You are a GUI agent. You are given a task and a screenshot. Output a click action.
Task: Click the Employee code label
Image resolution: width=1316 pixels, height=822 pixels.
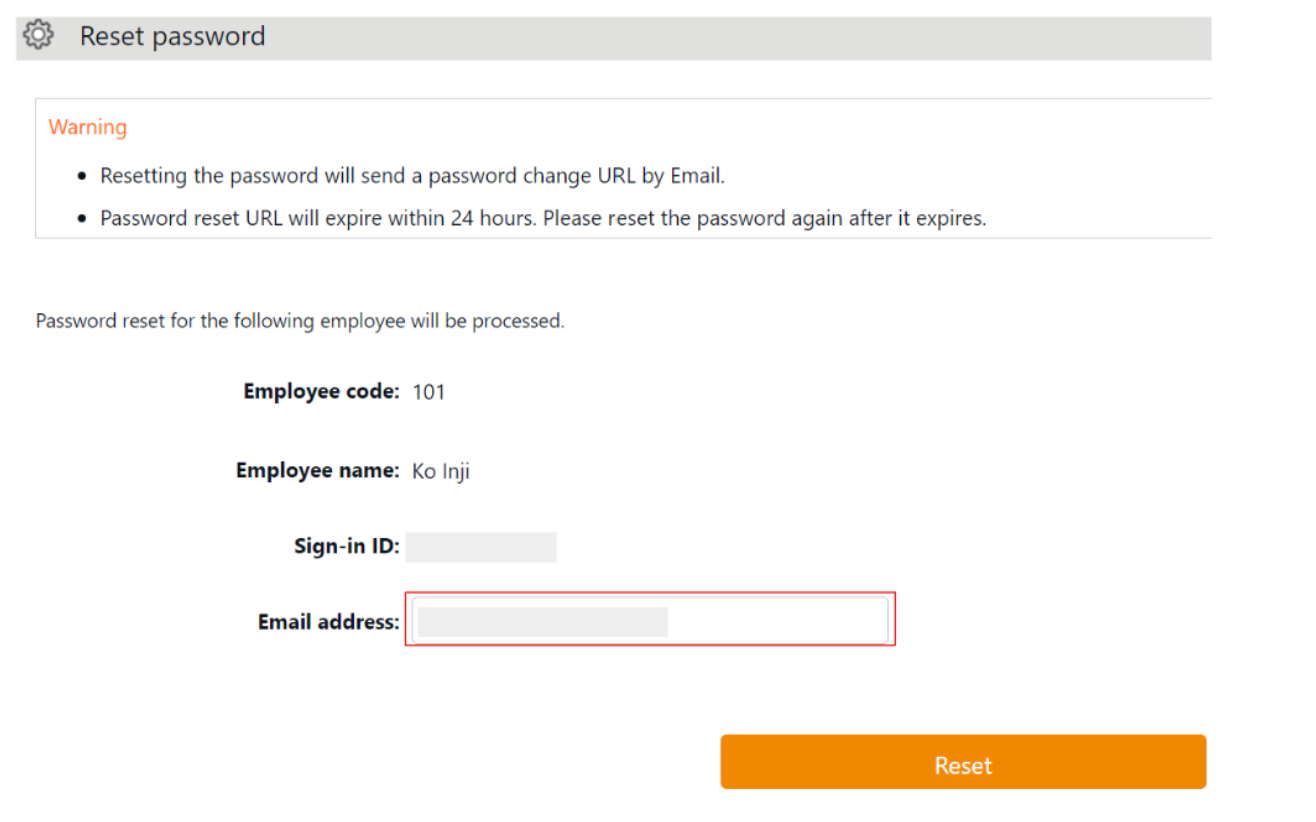tap(321, 391)
